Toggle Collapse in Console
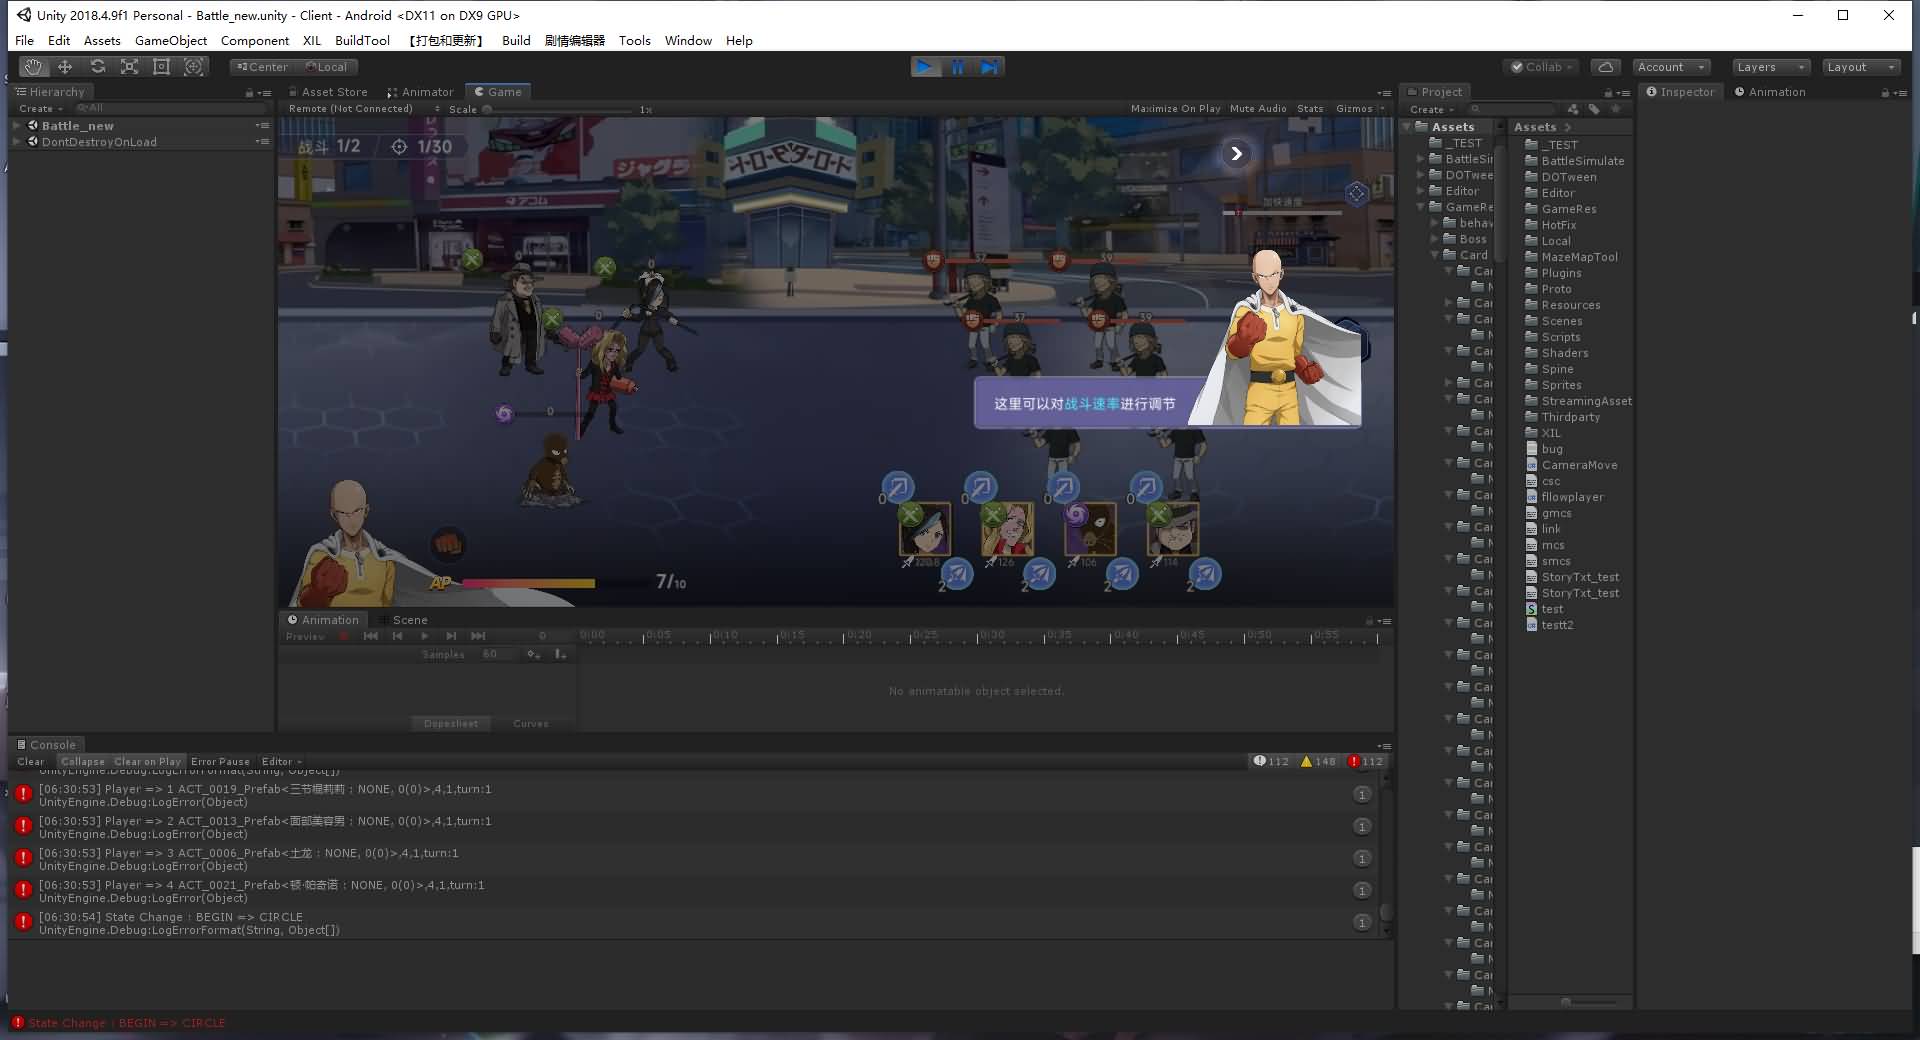This screenshot has width=1920, height=1040. [82, 762]
